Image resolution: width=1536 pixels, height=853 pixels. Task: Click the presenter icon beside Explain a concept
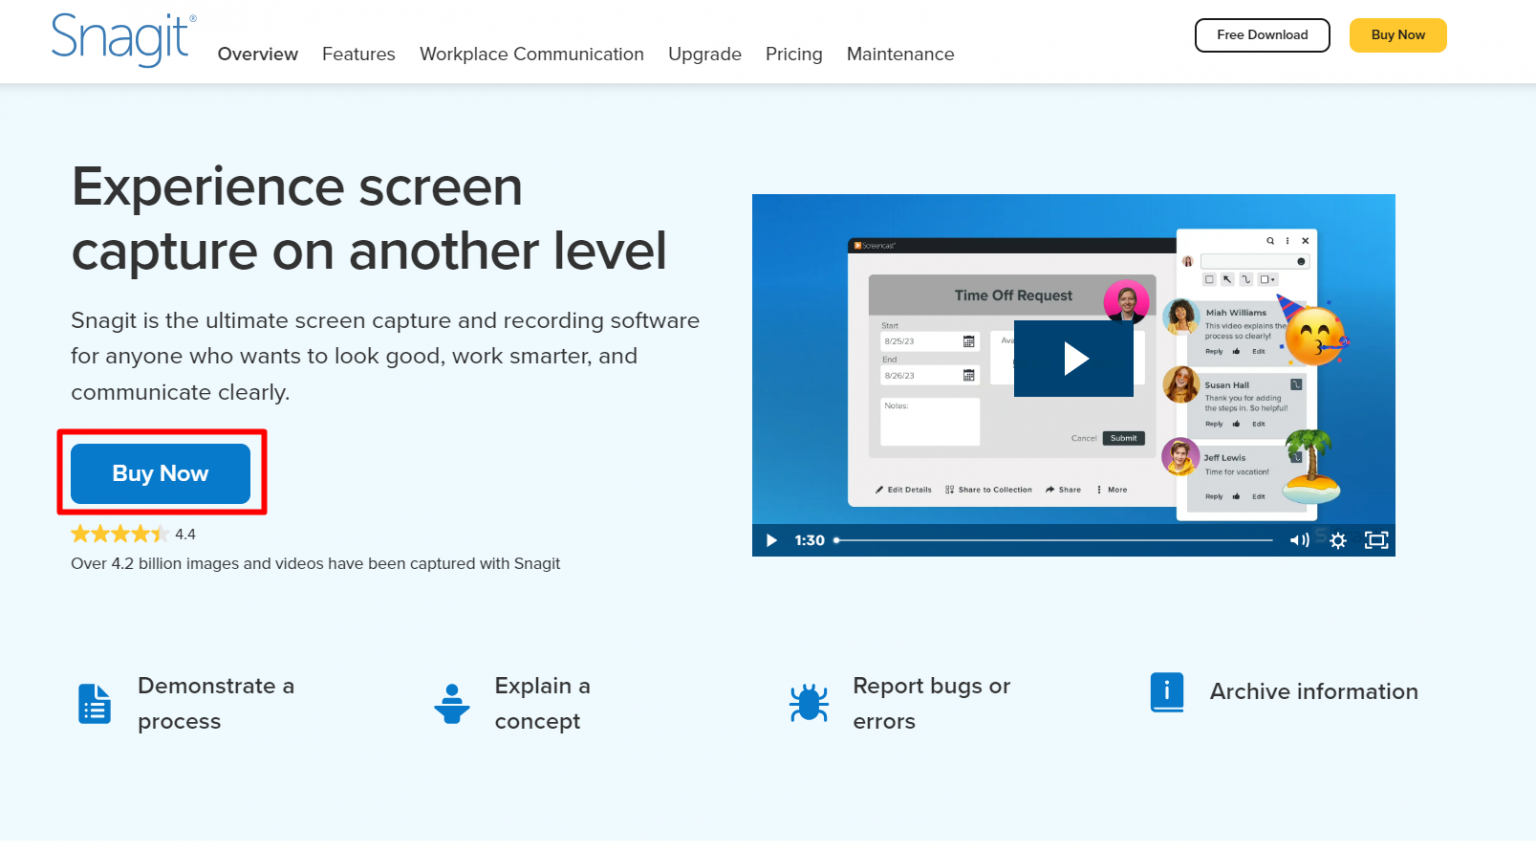(x=452, y=703)
